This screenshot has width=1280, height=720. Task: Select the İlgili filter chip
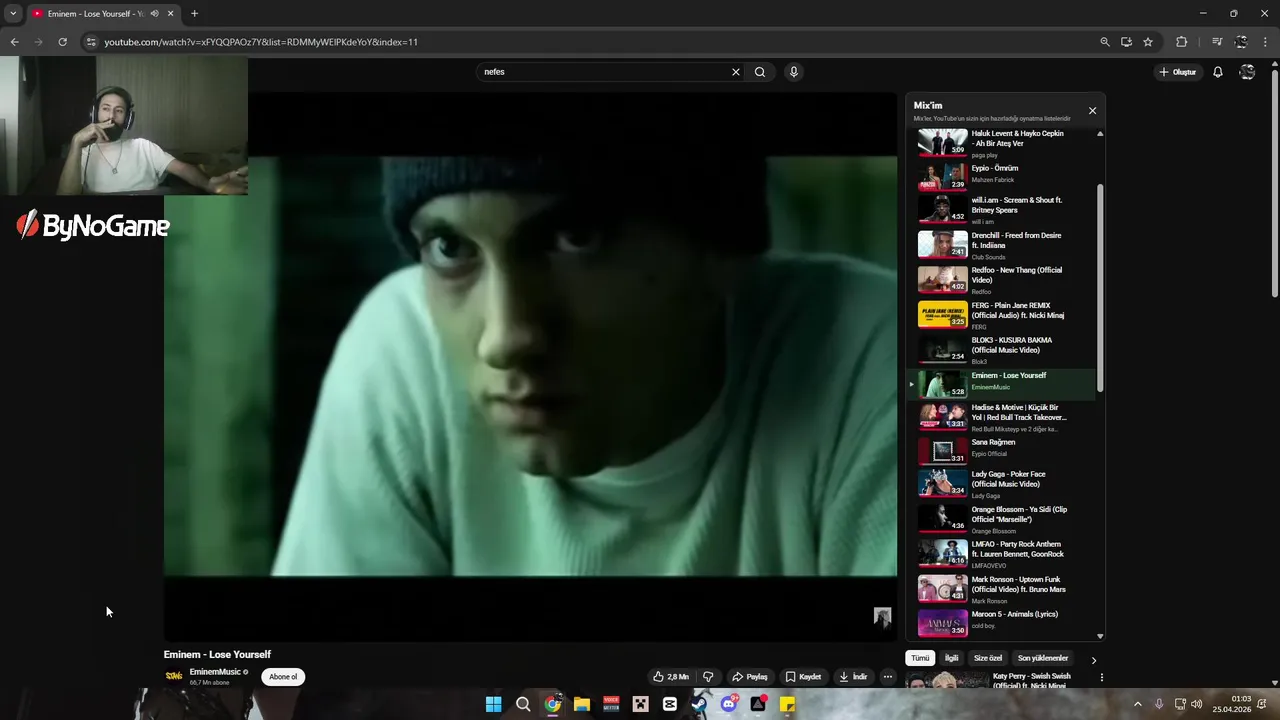coord(952,658)
